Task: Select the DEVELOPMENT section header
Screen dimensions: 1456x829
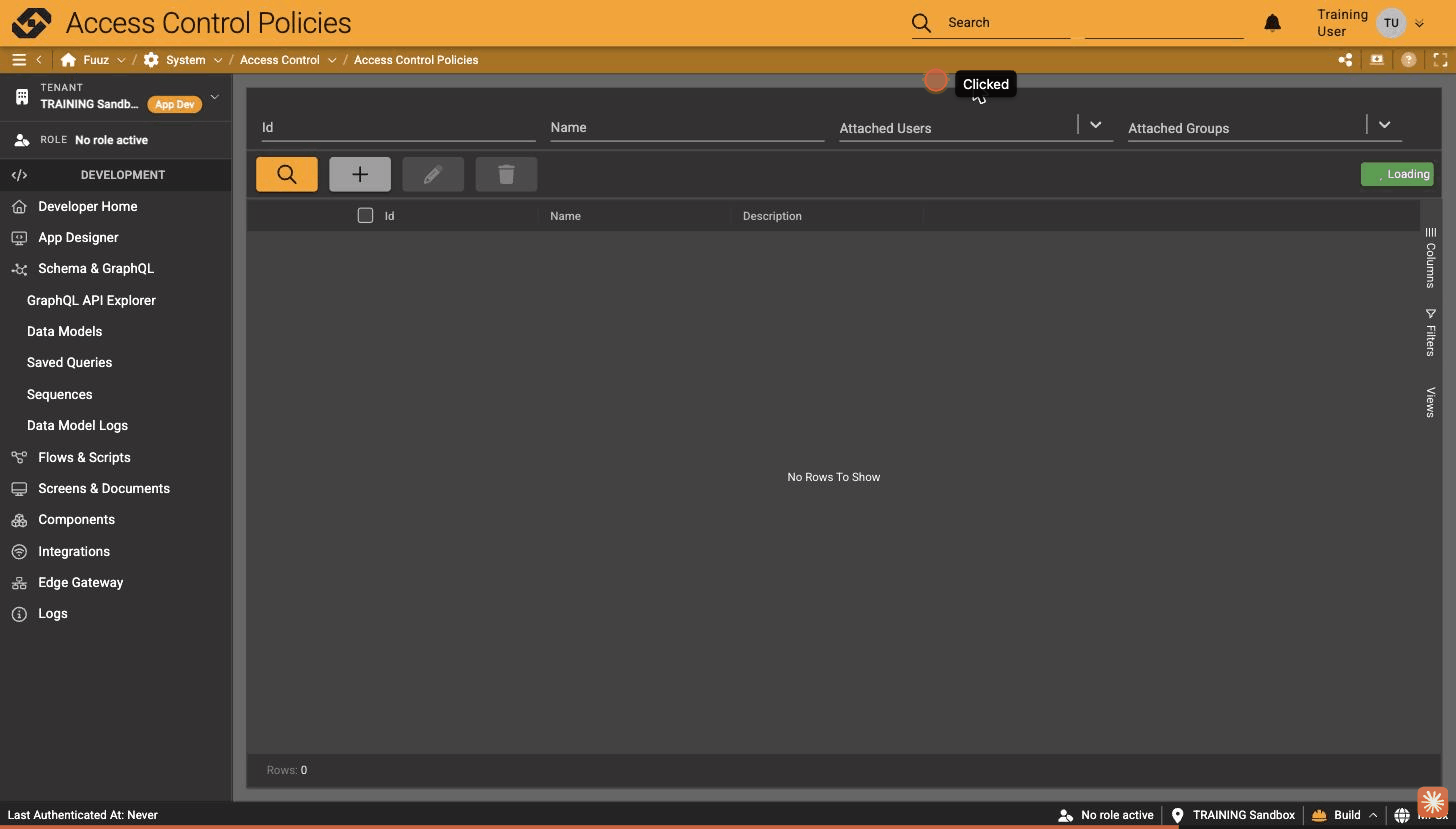Action: point(116,175)
